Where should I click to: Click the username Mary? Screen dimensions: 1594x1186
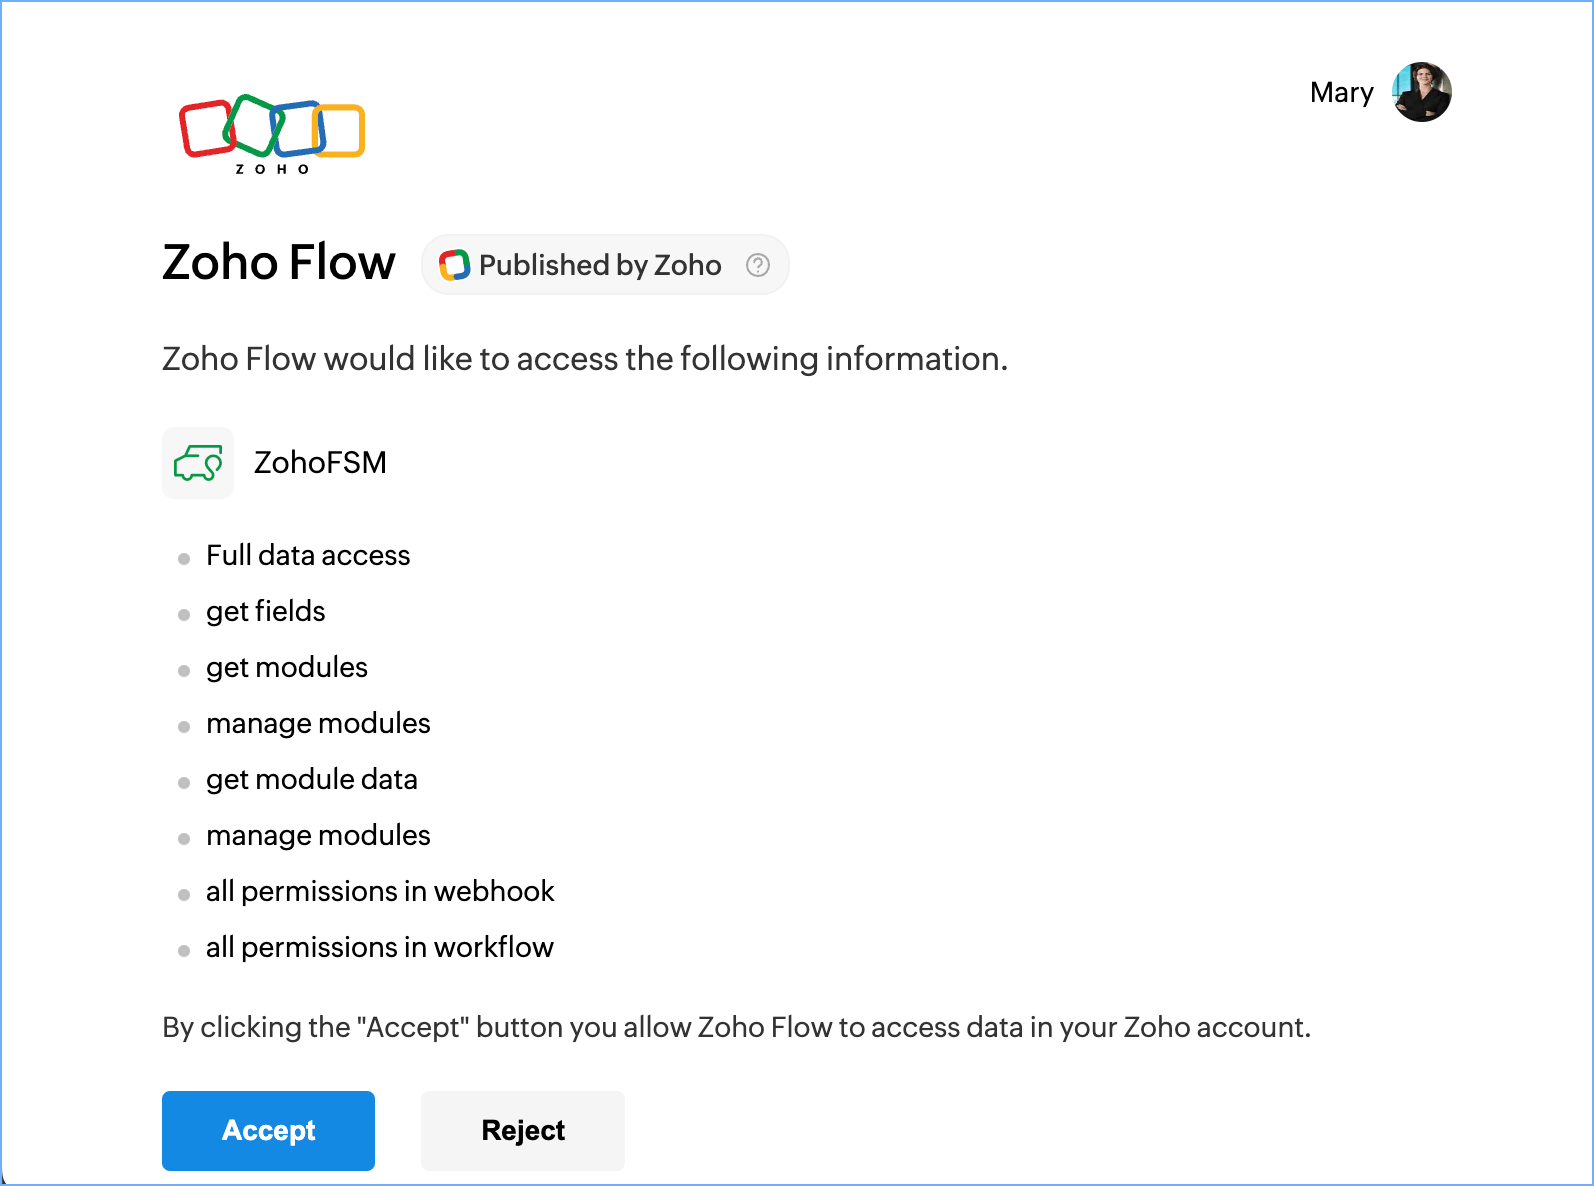coord(1341,93)
